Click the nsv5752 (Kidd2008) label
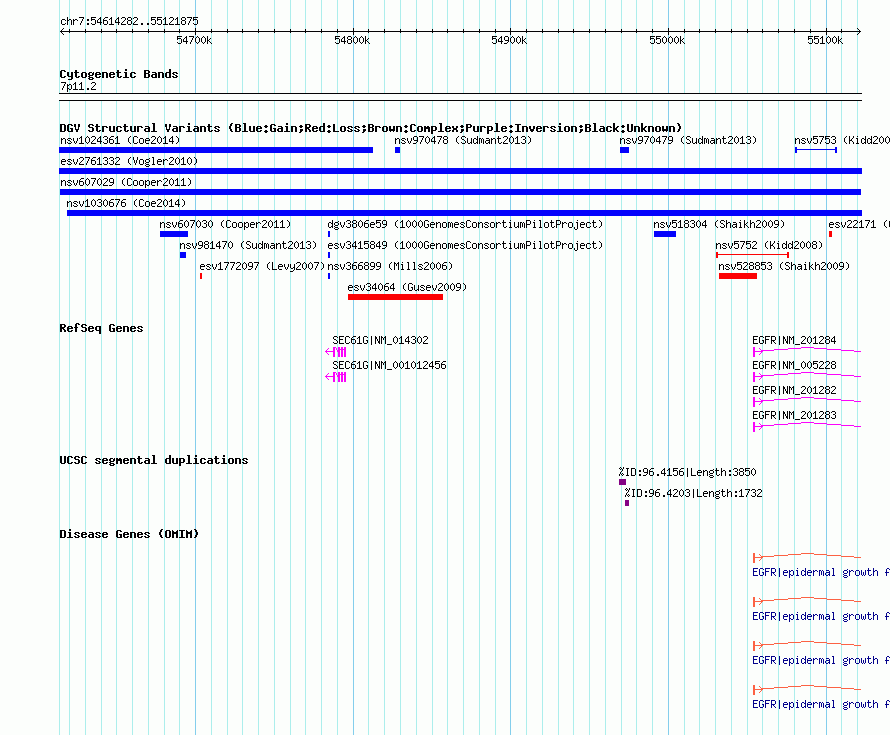 click(769, 245)
